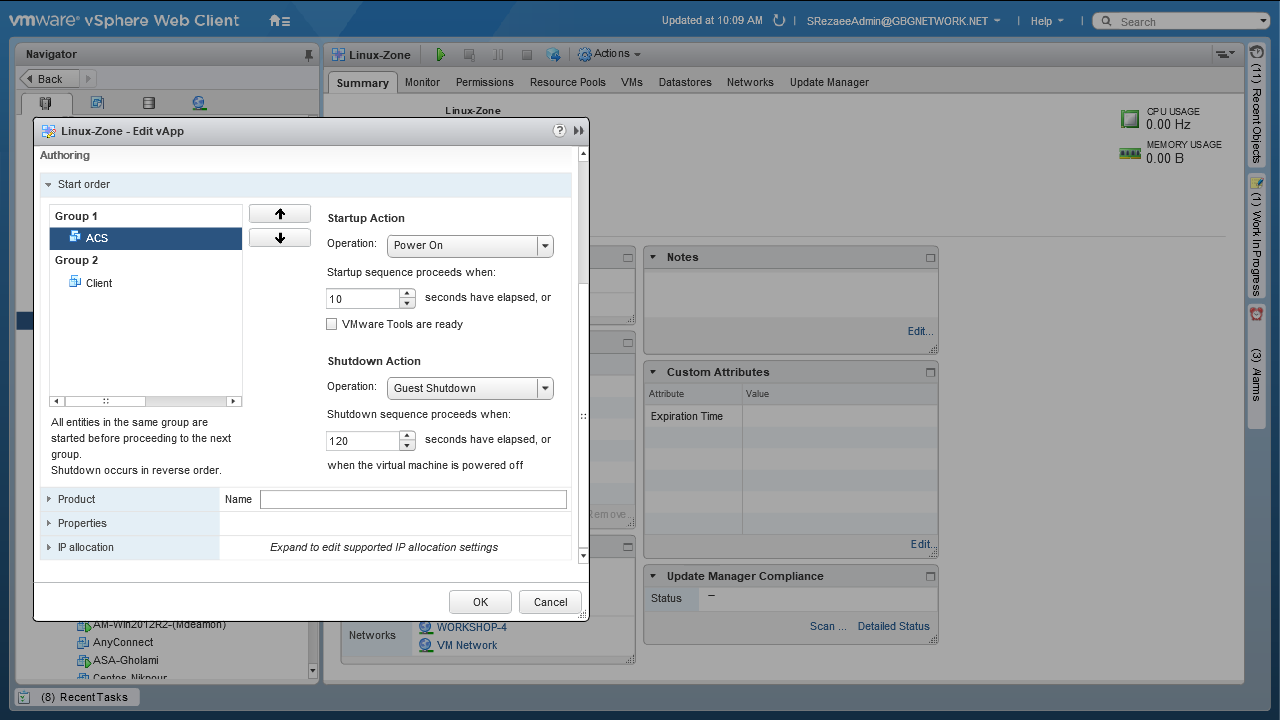
Task: Switch to the Monitor tab
Action: pyautogui.click(x=422, y=82)
